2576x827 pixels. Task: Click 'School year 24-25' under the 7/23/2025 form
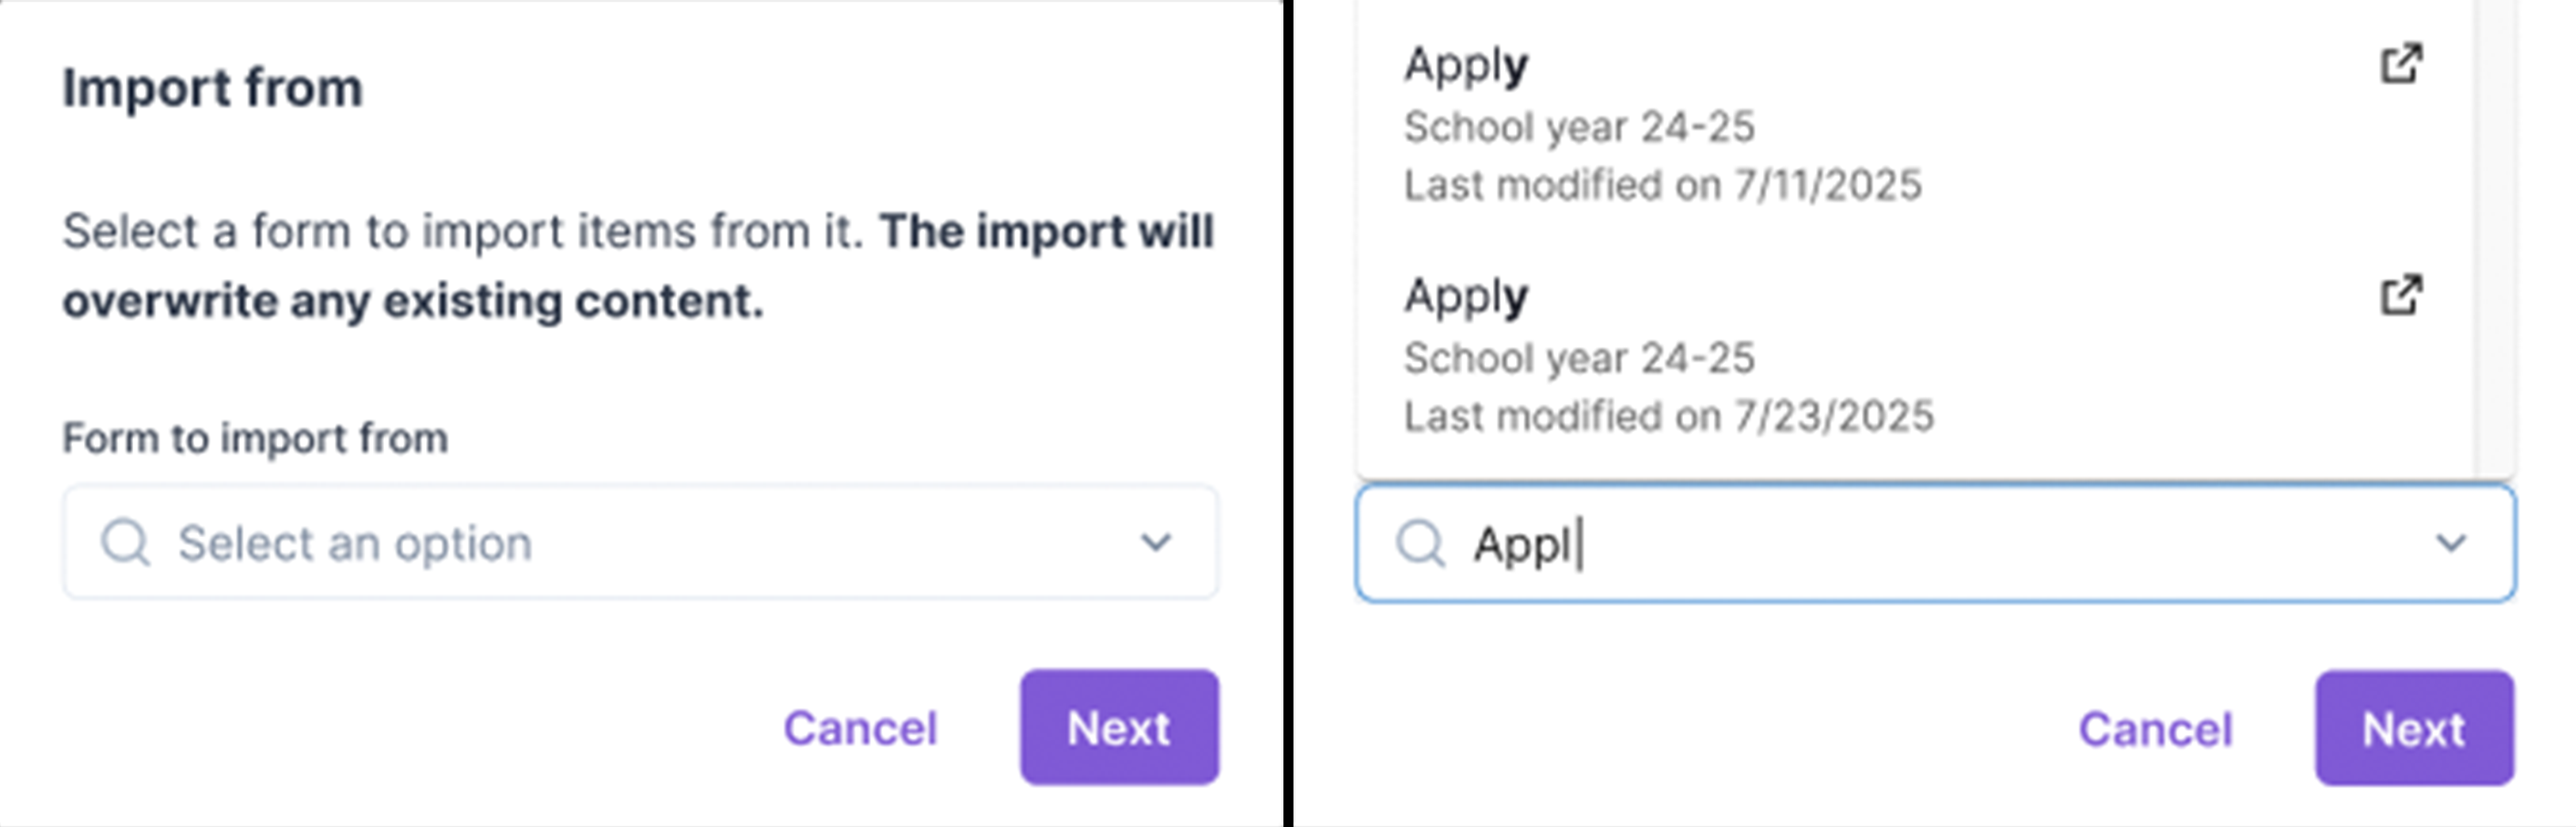pyautogui.click(x=1579, y=358)
